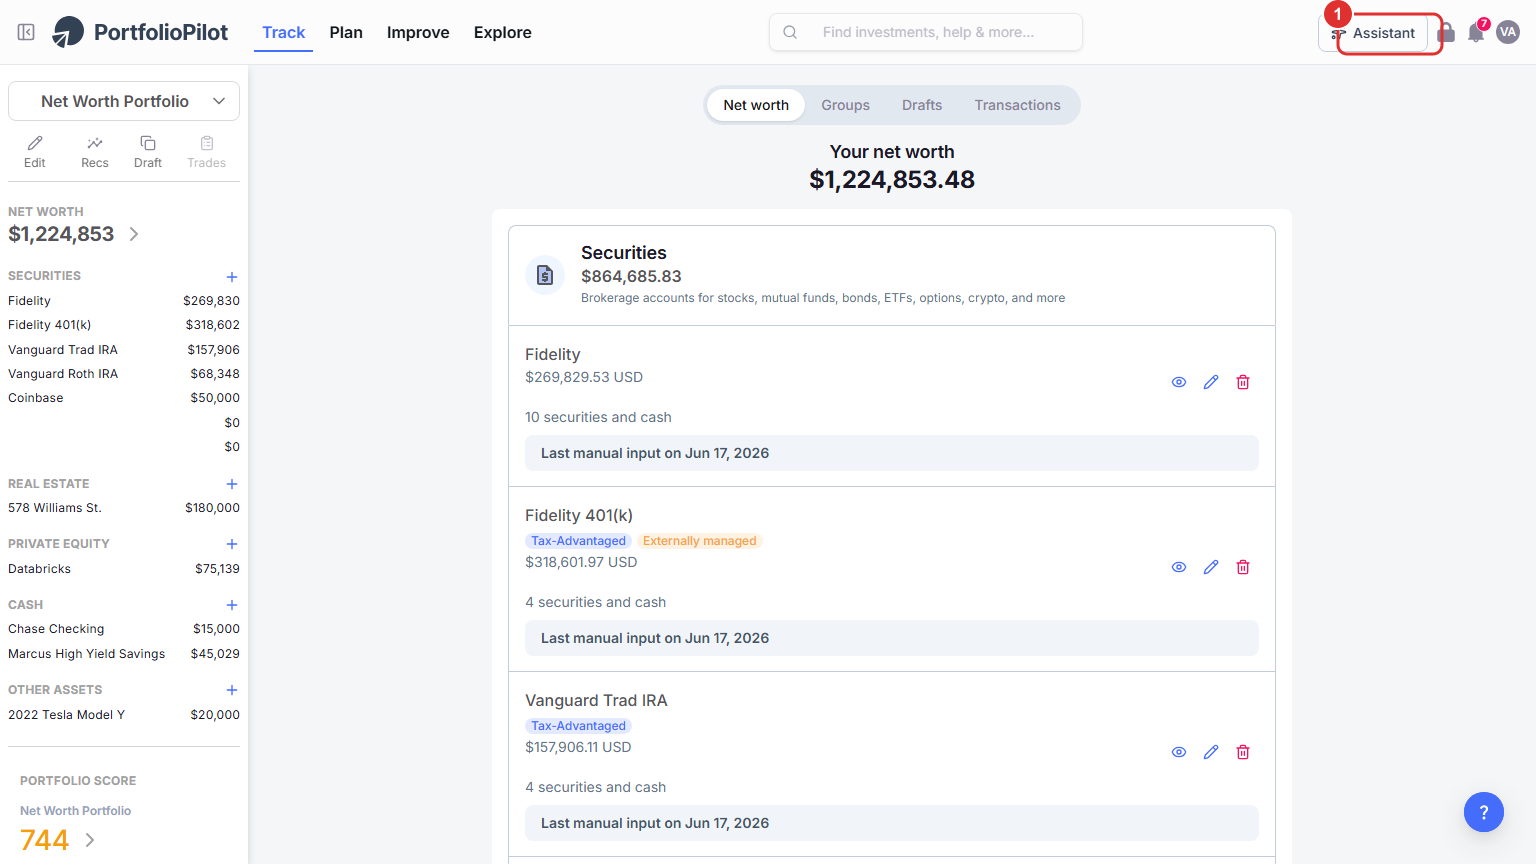Open the VA user avatar menu
Image resolution: width=1536 pixels, height=864 pixels.
pyautogui.click(x=1508, y=32)
